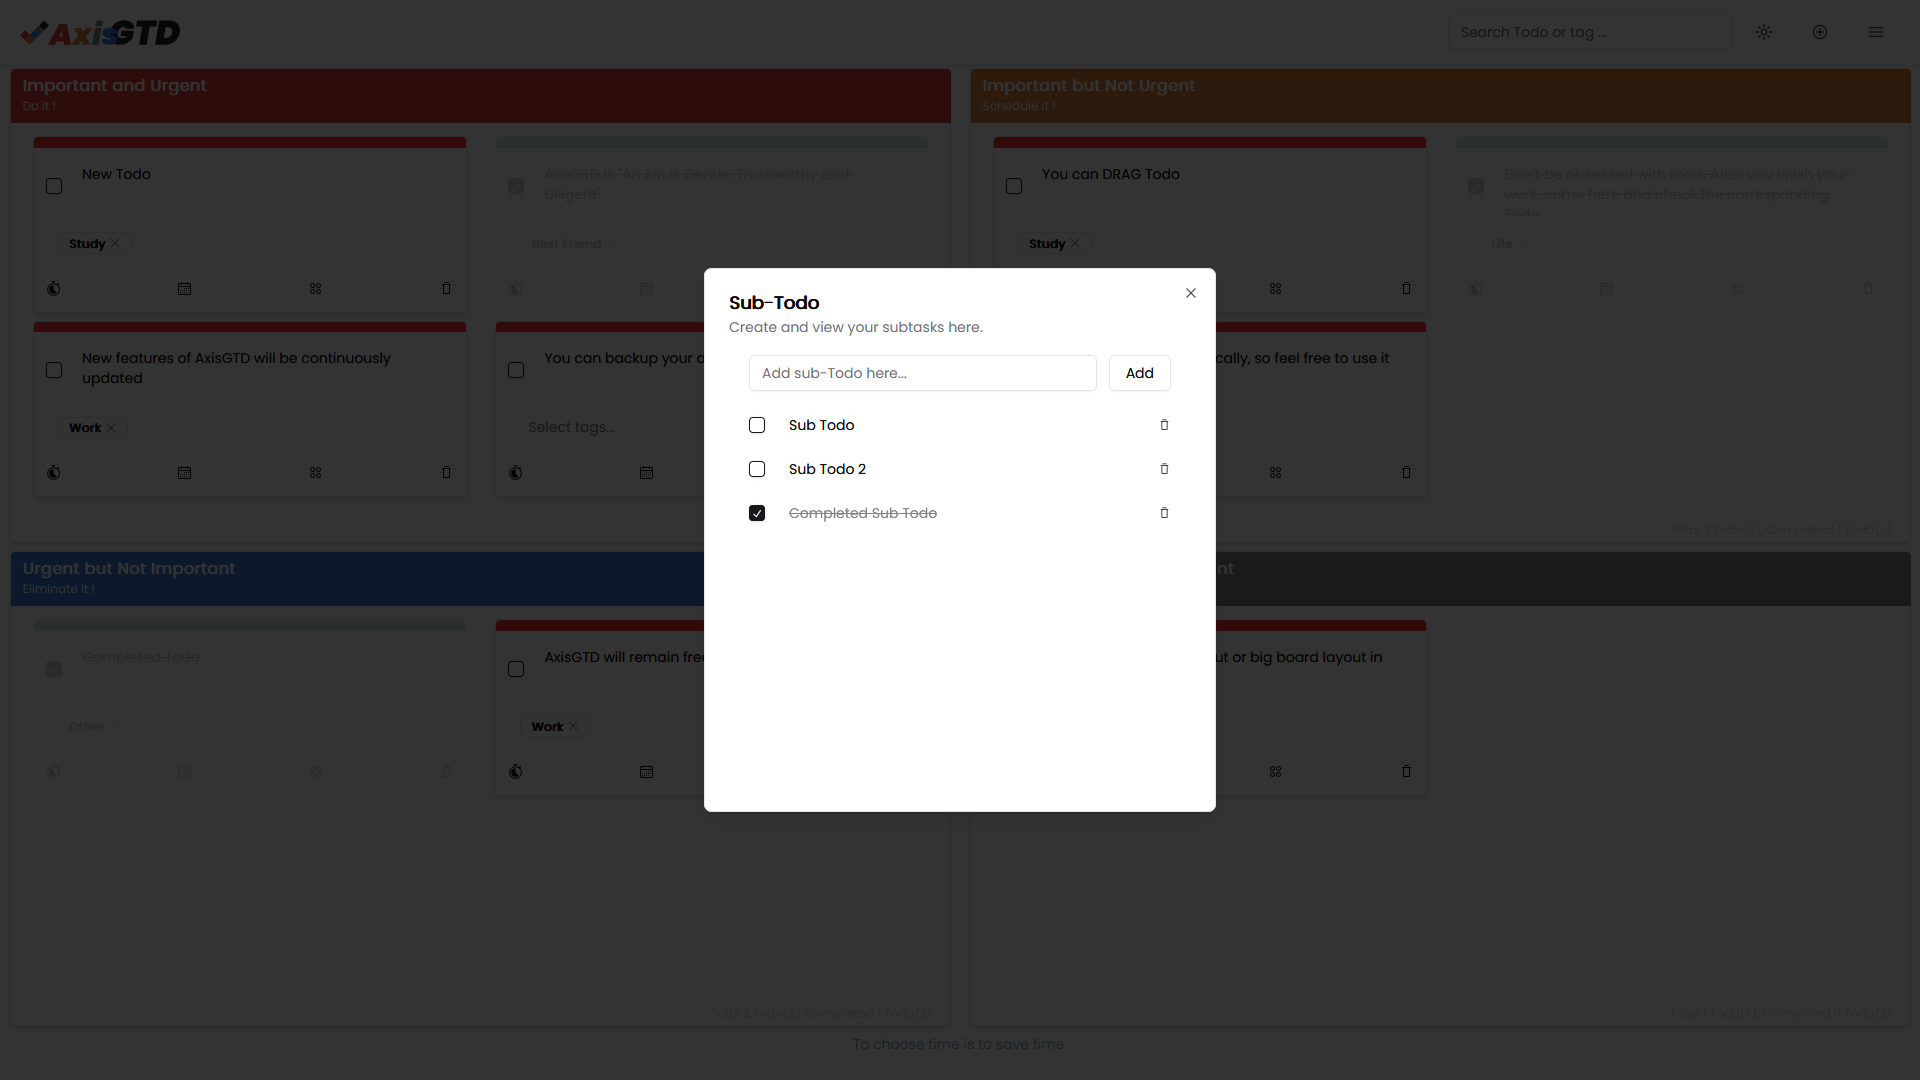Open sub-todo icon on 'New features' card
1920x1080 pixels.
tap(315, 472)
